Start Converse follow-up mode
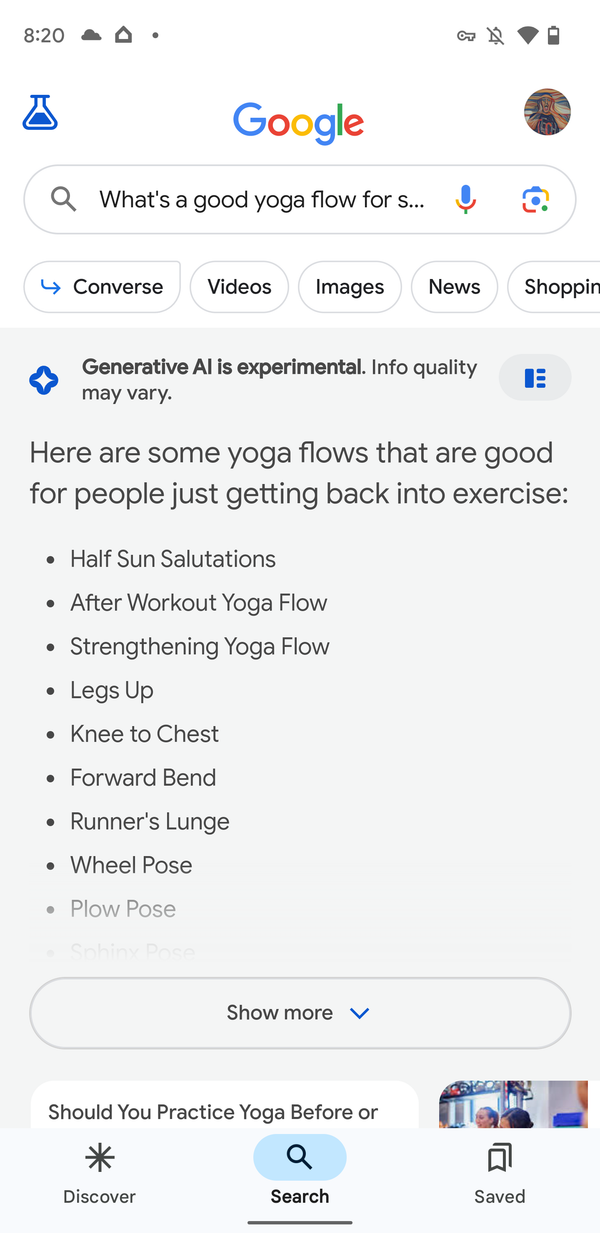The width and height of the screenshot is (600, 1233). pyautogui.click(x=102, y=287)
